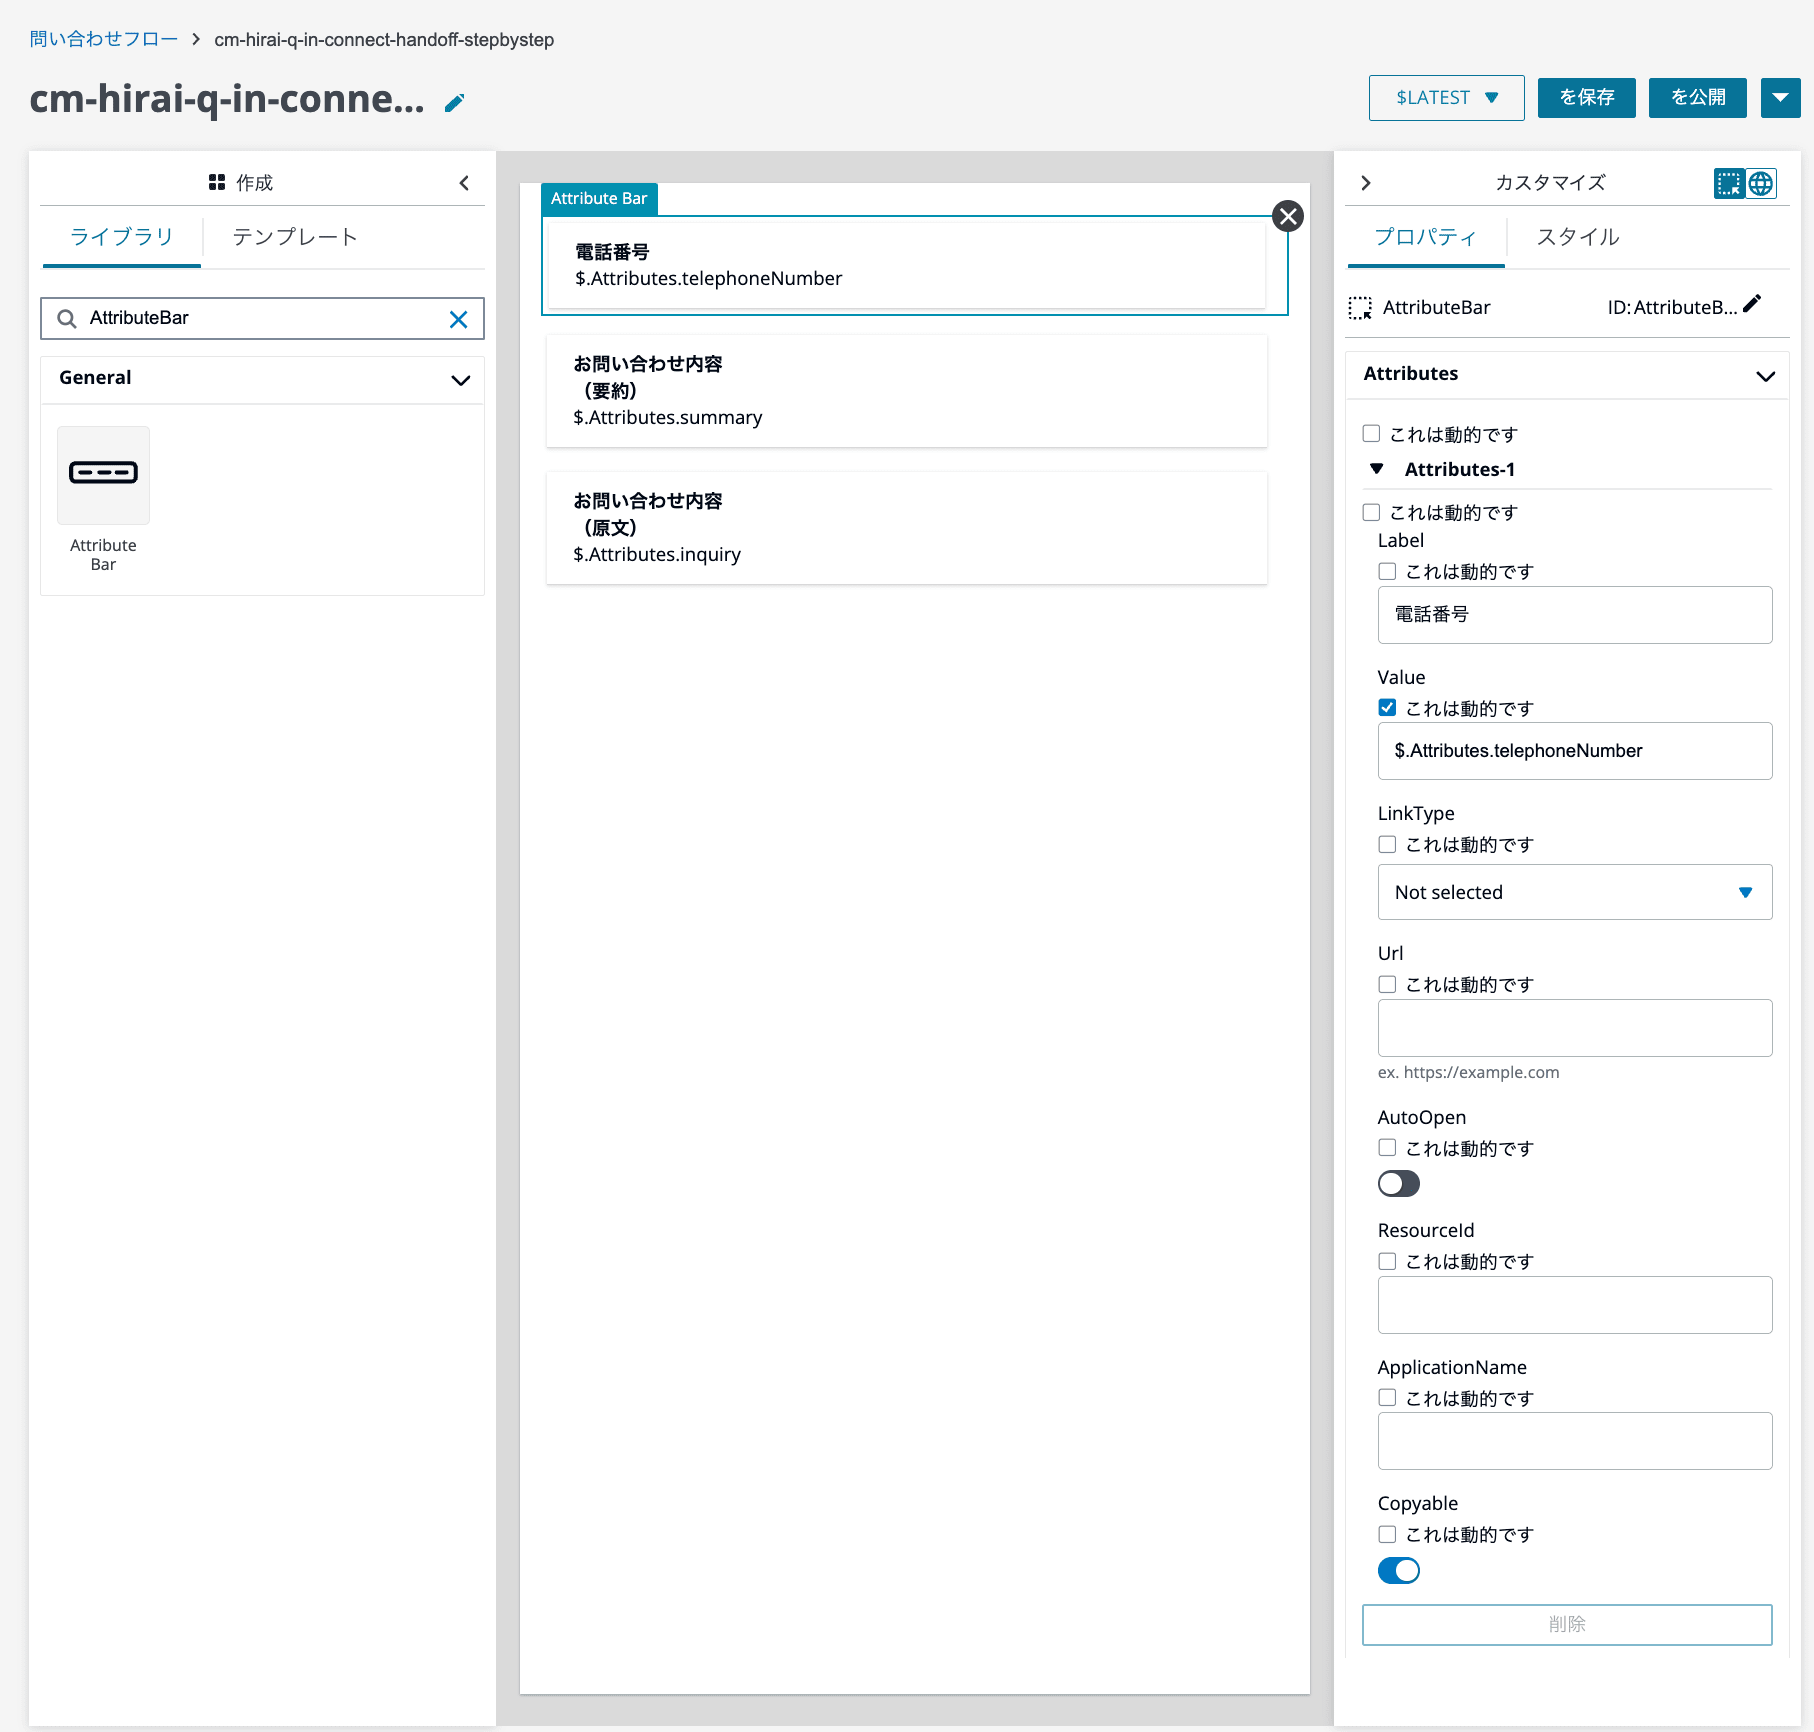The width and height of the screenshot is (1814, 1732).
Task: Select the 電話番号 attribute card on canvas
Action: click(908, 265)
